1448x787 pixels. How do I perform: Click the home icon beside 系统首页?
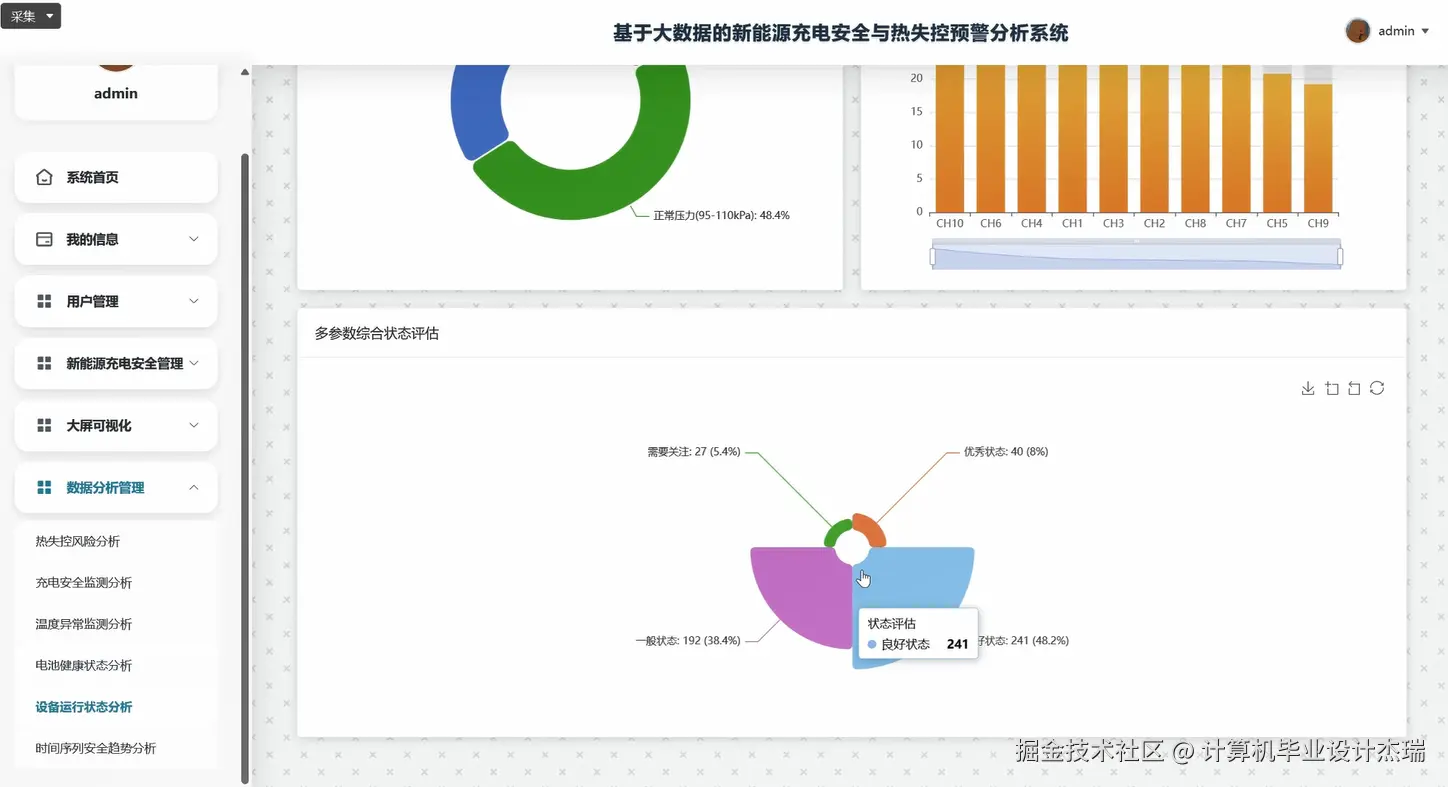point(44,177)
